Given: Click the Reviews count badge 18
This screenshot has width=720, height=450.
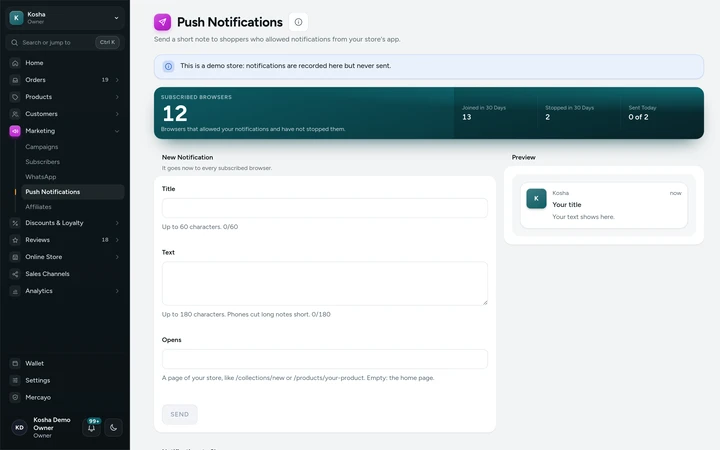Looking at the screenshot, I should (105, 240).
